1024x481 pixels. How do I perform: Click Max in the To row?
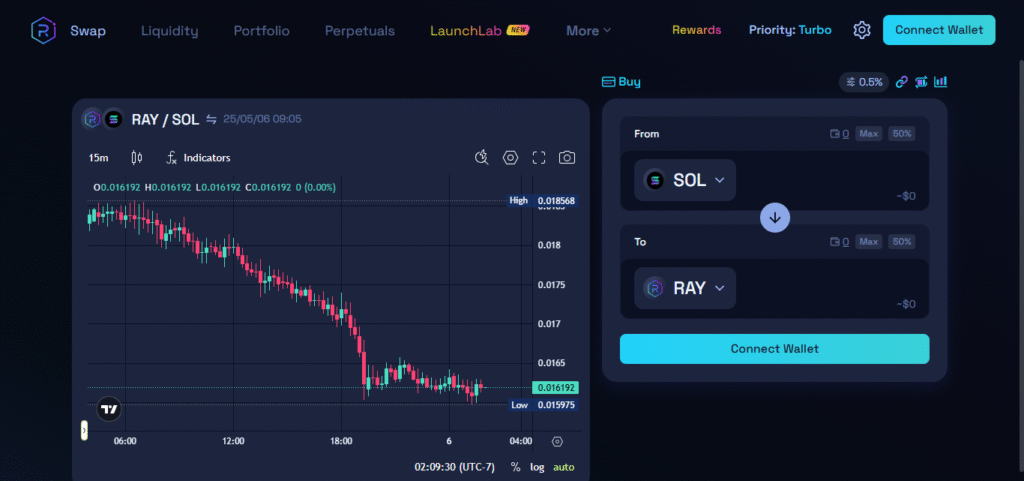pyautogui.click(x=869, y=242)
